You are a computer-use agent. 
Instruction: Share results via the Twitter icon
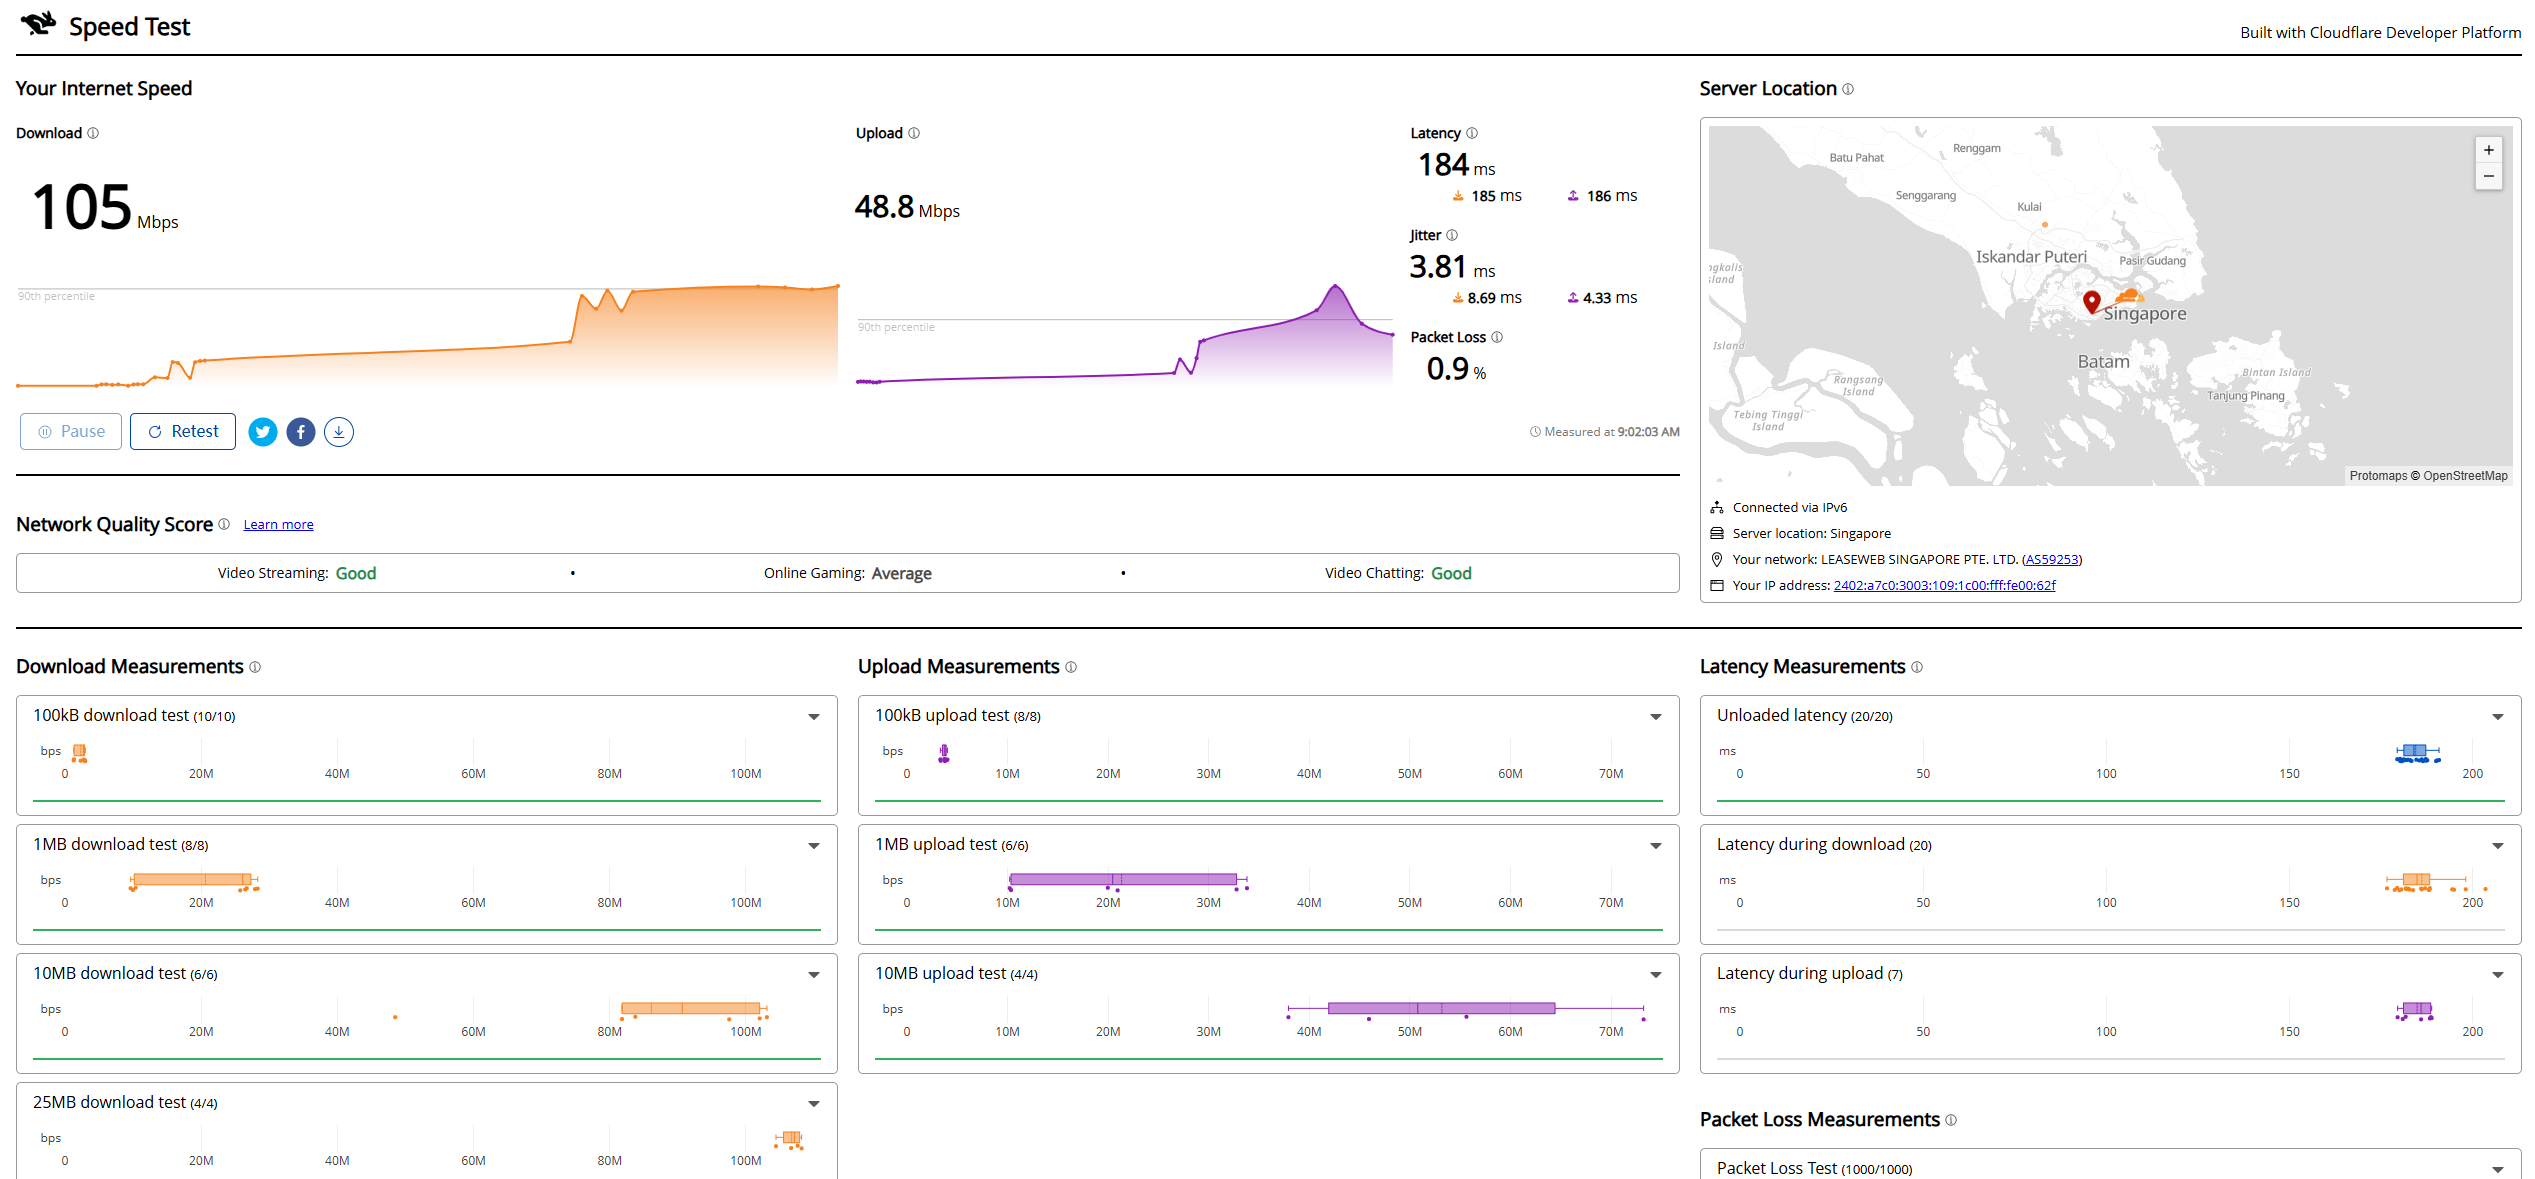pyautogui.click(x=263, y=432)
